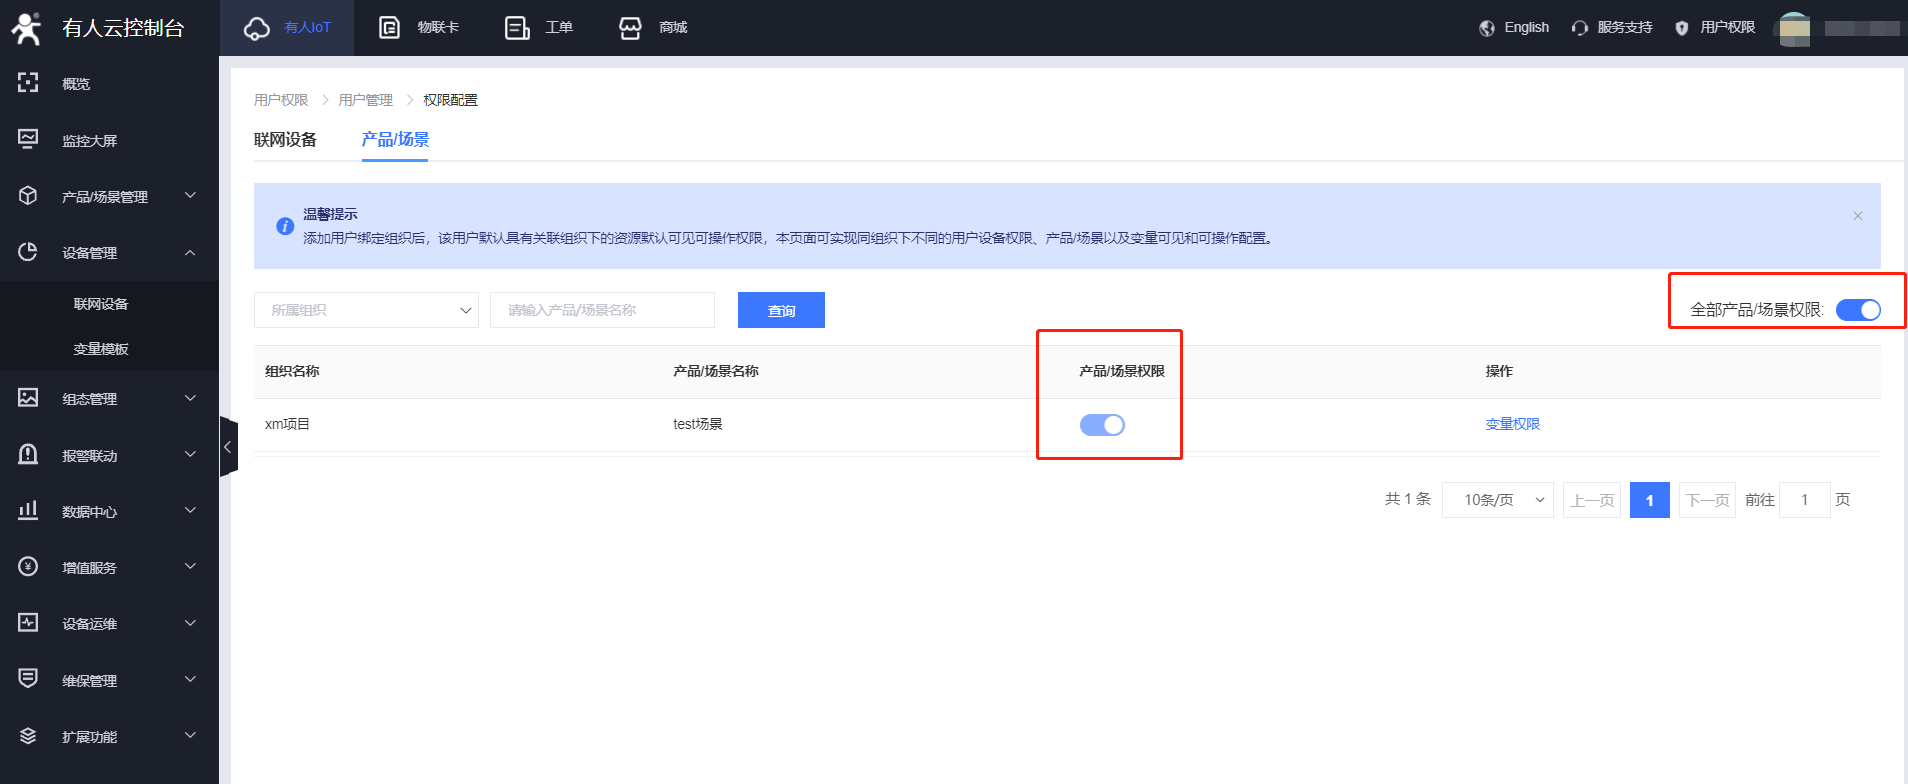1908x784 pixels.
Task: Expand the 报警联动 menu chevron
Action: pyautogui.click(x=190, y=455)
